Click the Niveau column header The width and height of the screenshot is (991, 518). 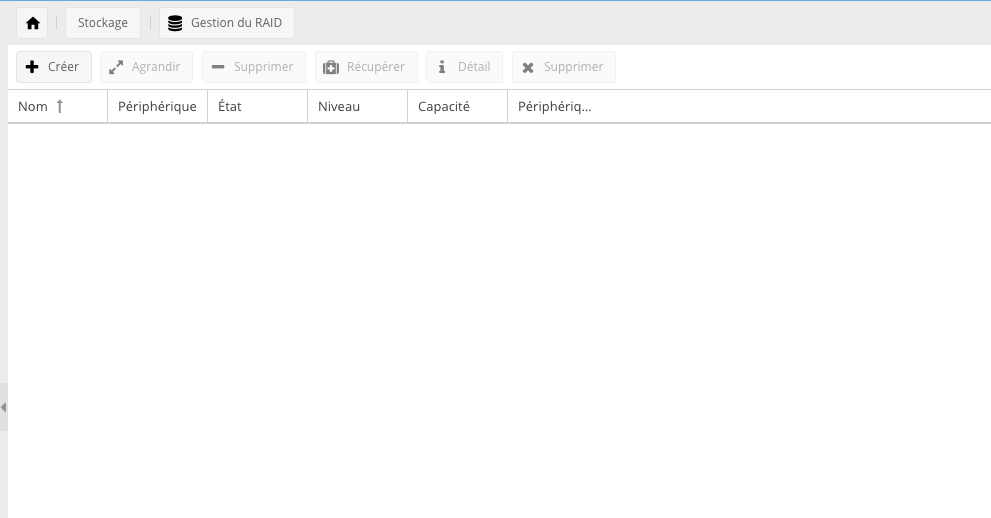[x=339, y=106]
